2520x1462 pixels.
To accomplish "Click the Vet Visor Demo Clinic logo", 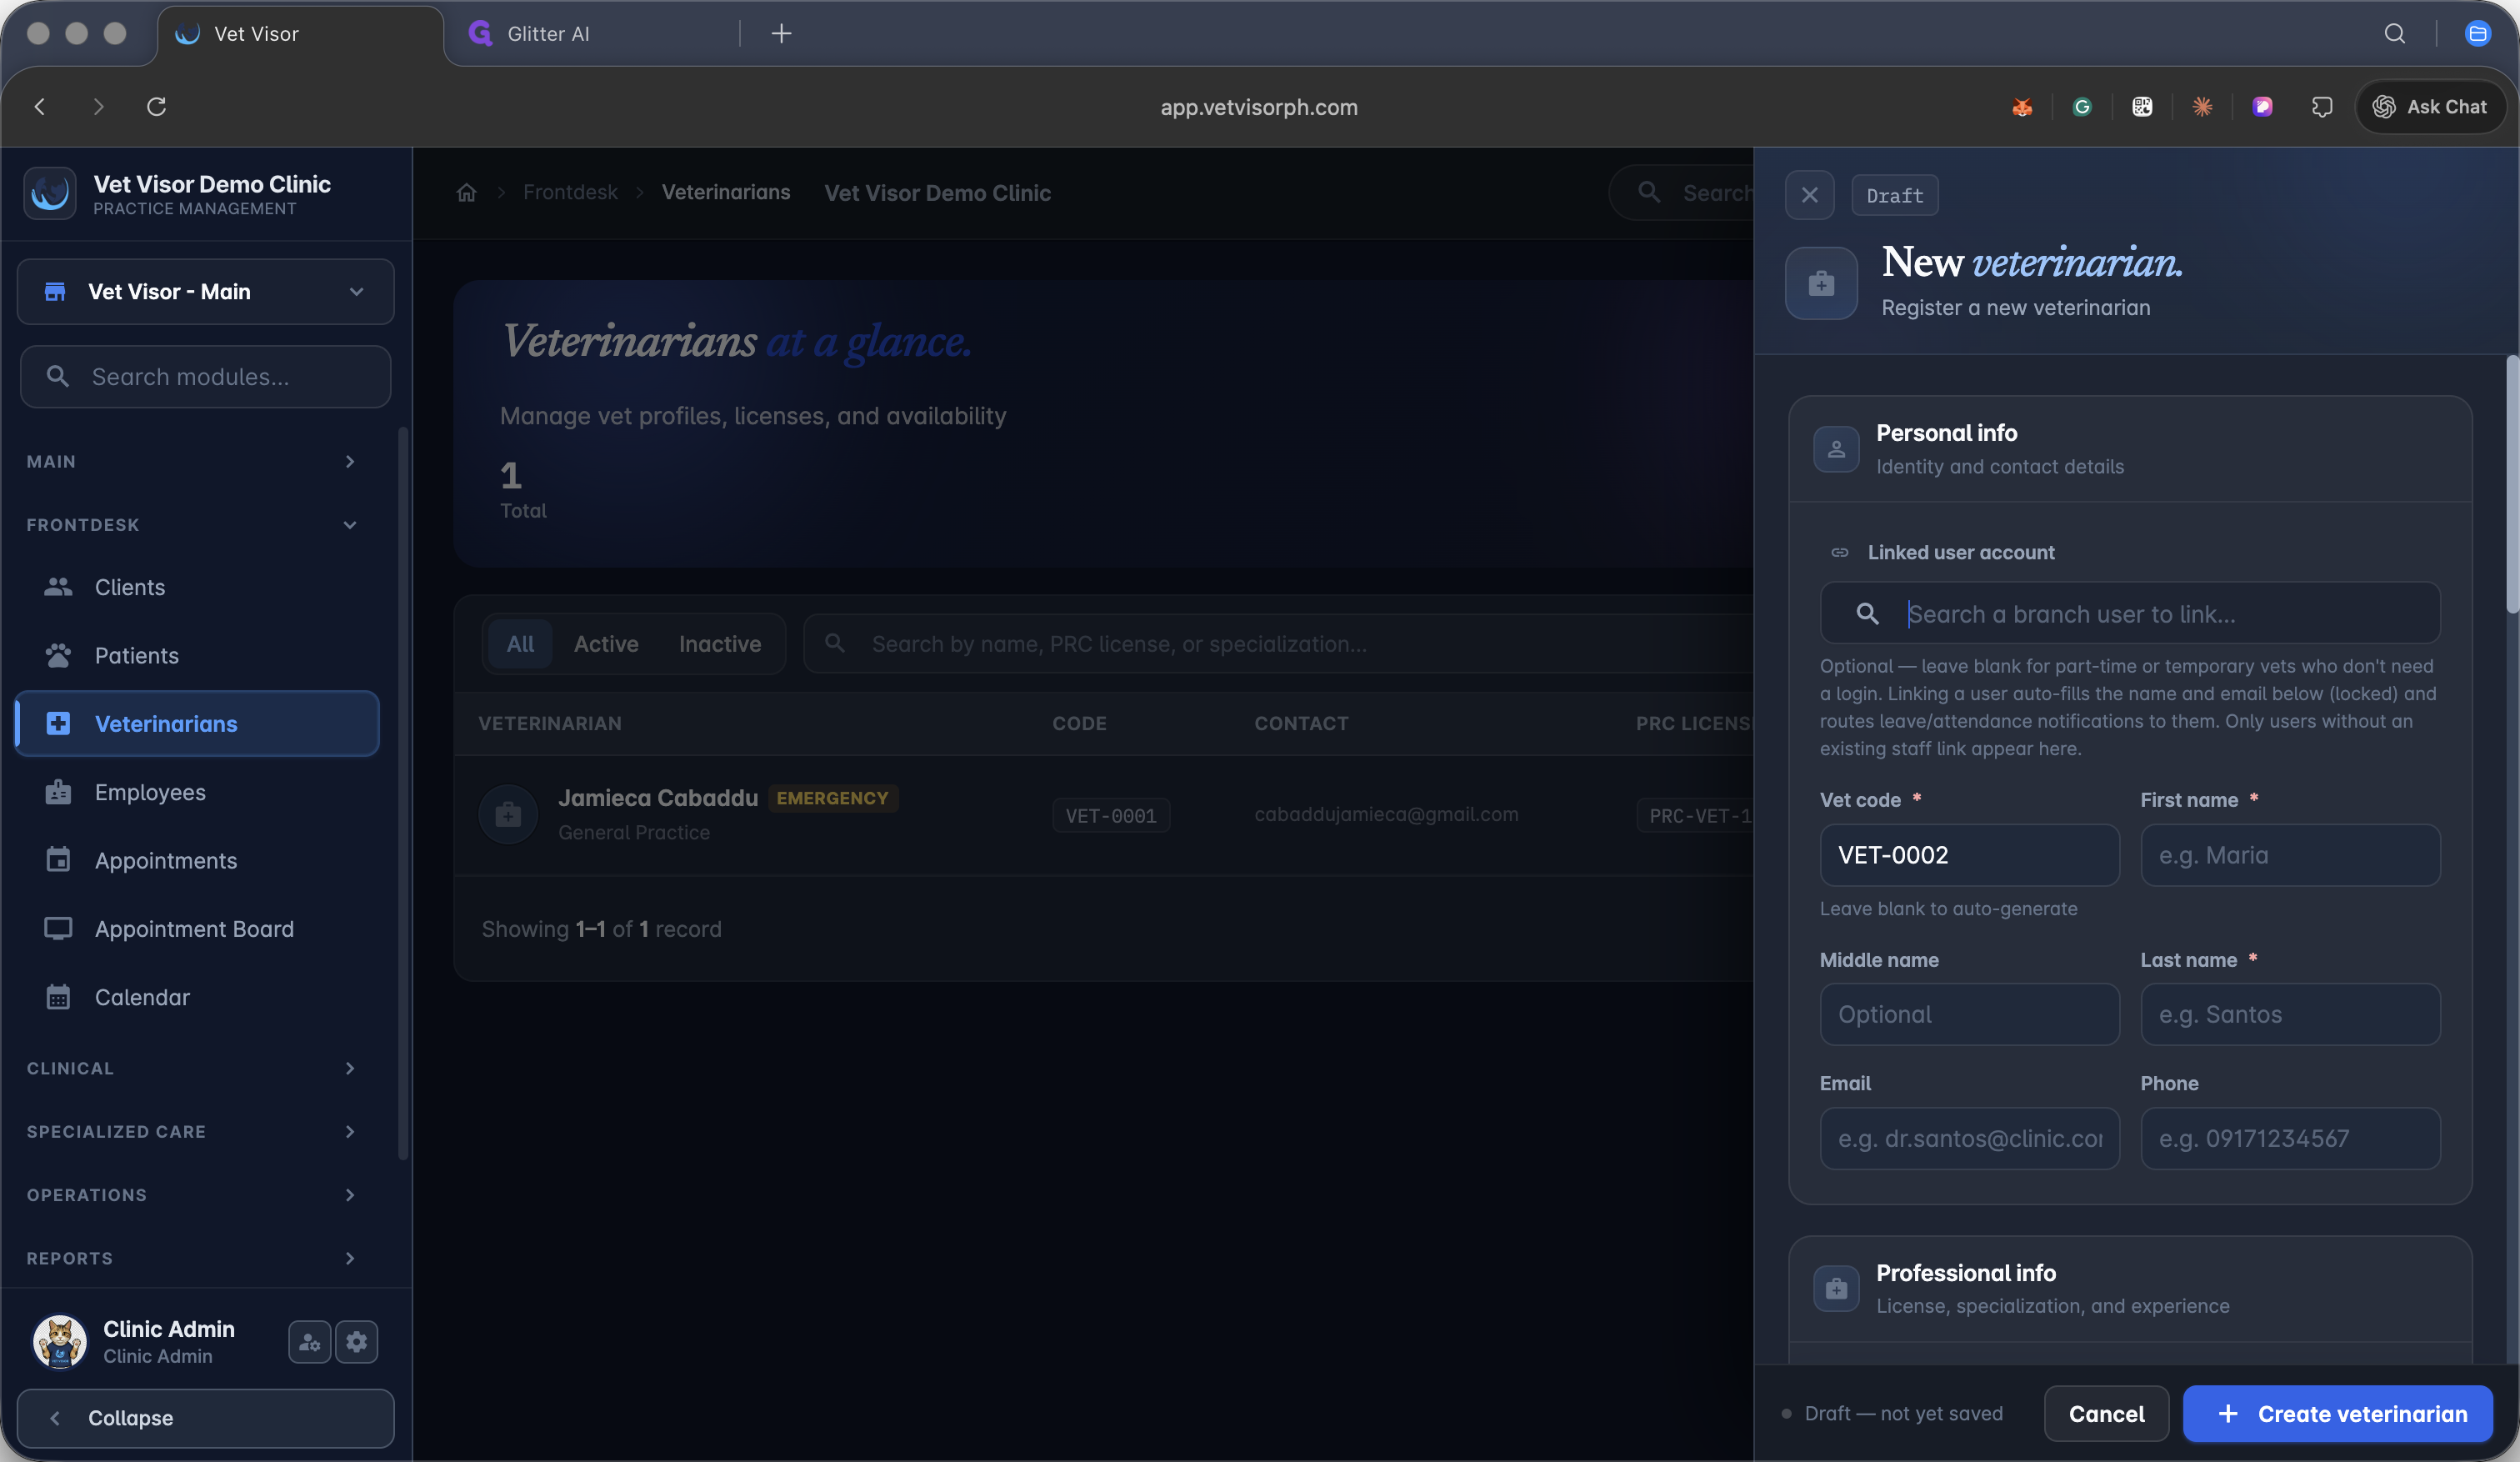I will click(49, 193).
